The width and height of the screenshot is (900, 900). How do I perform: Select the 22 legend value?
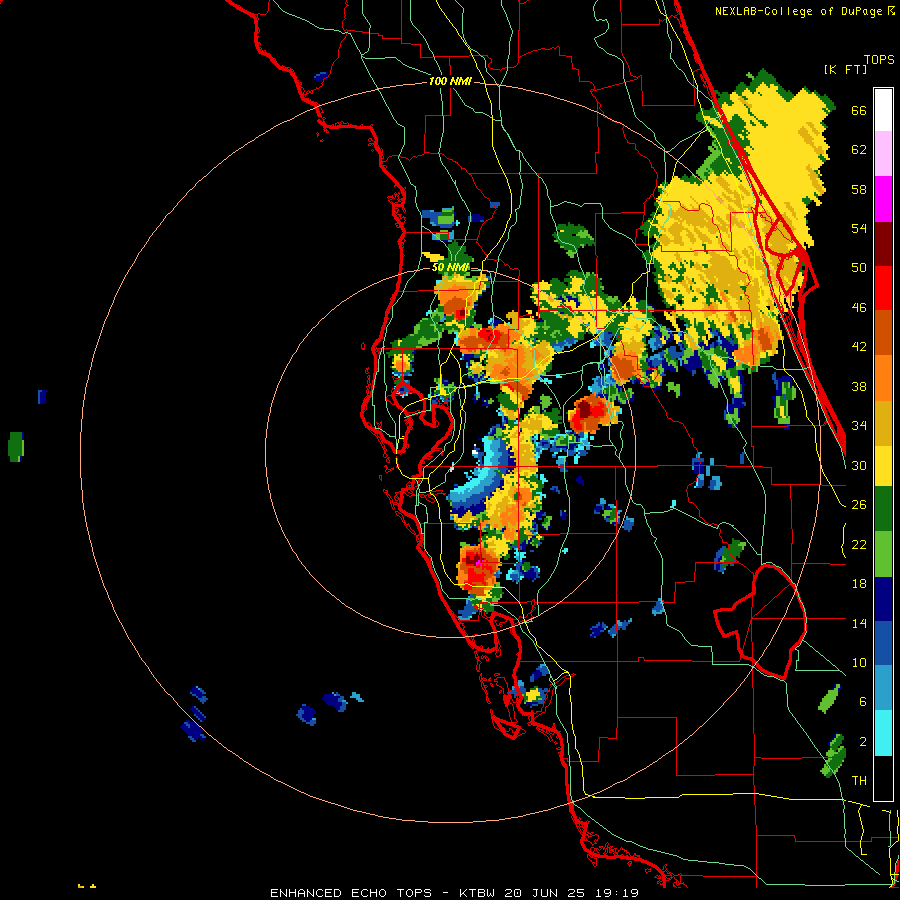(859, 544)
